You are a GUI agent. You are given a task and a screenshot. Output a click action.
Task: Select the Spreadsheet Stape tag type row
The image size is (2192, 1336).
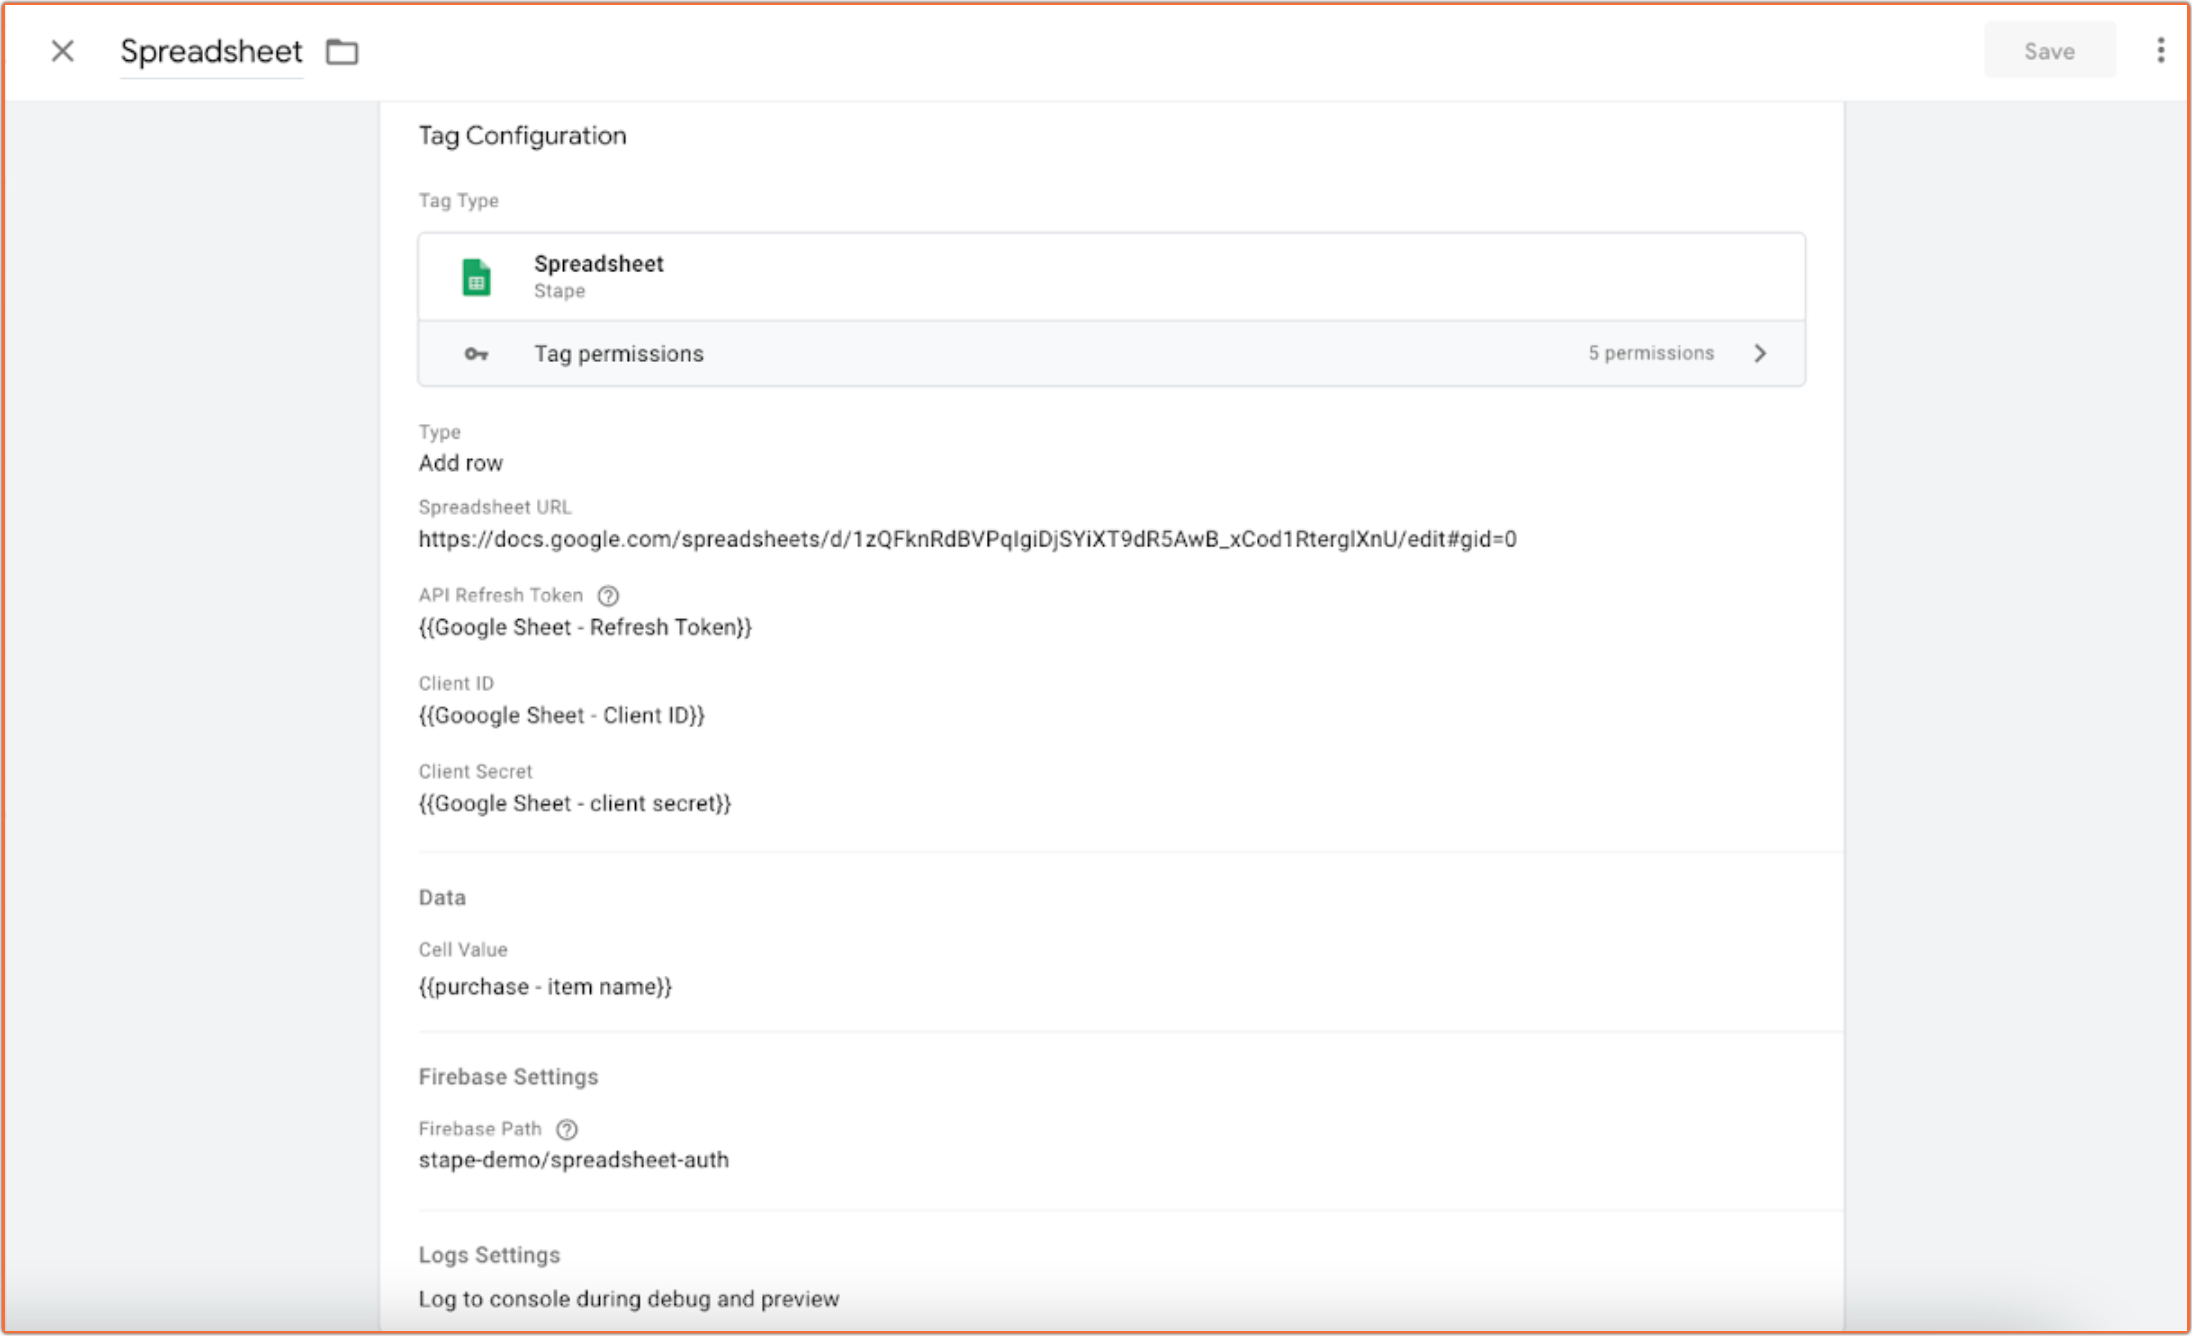pos(1111,277)
